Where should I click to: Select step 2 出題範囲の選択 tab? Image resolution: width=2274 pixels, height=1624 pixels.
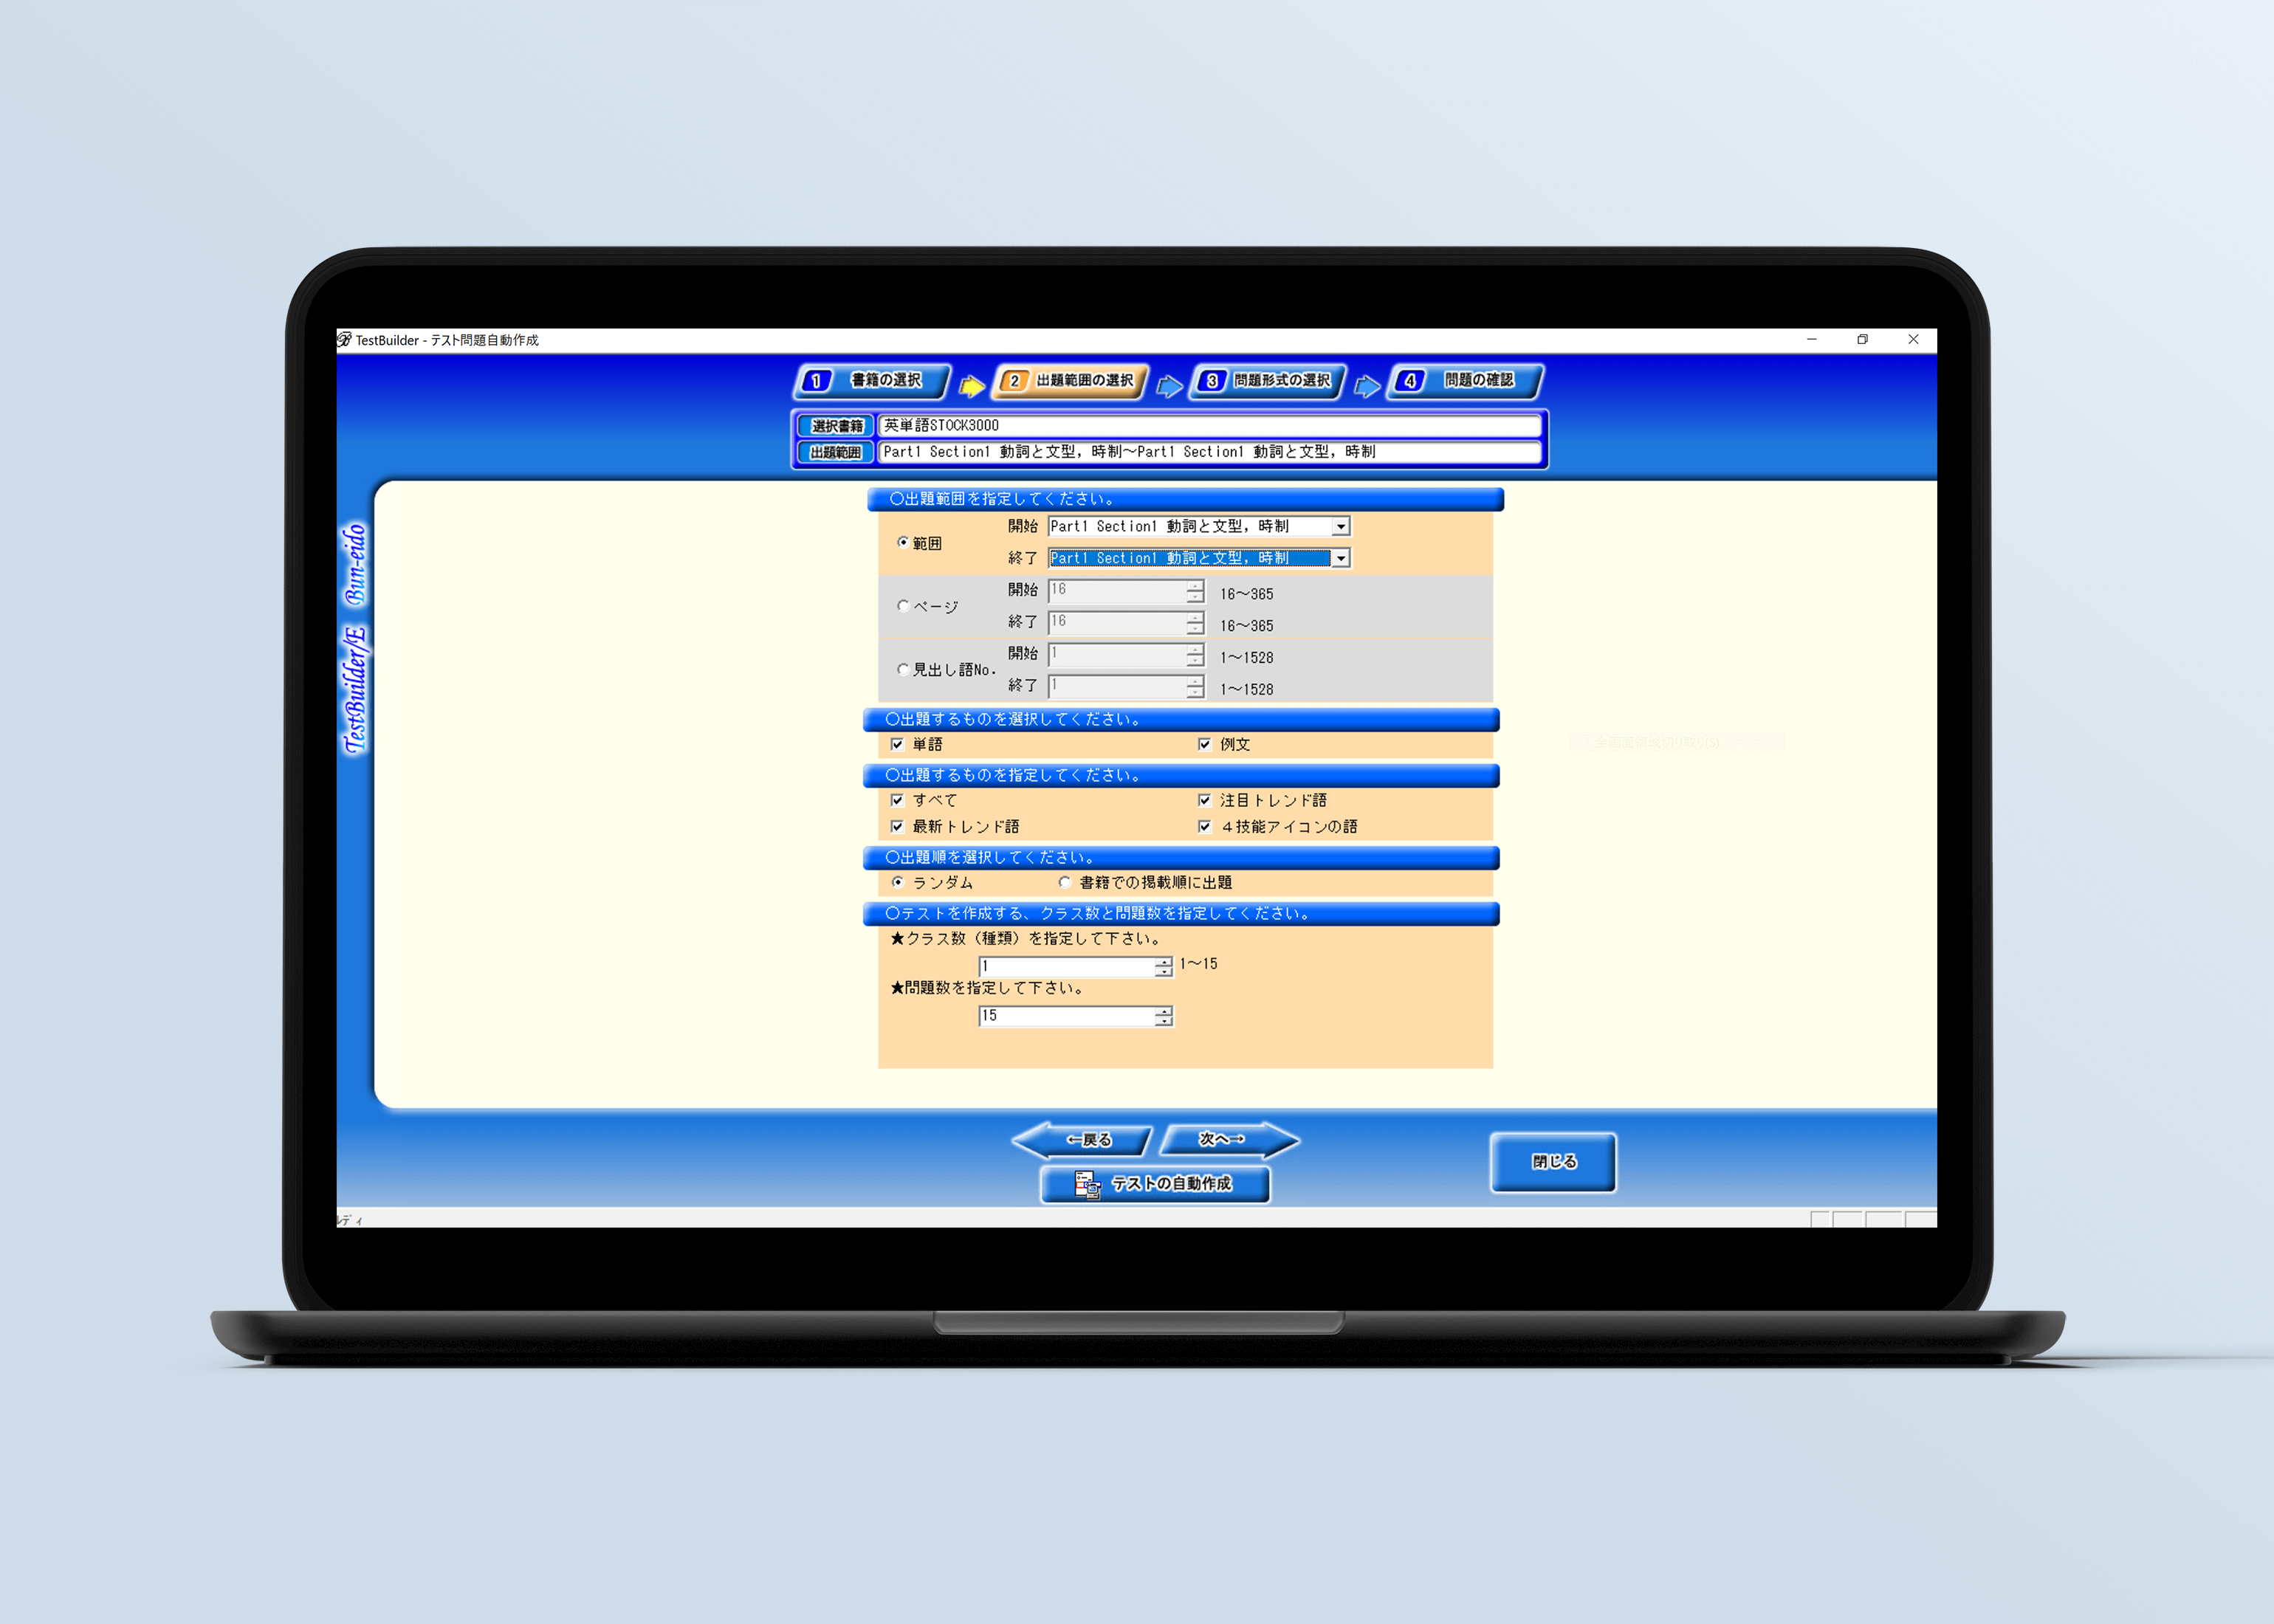coord(1070,381)
